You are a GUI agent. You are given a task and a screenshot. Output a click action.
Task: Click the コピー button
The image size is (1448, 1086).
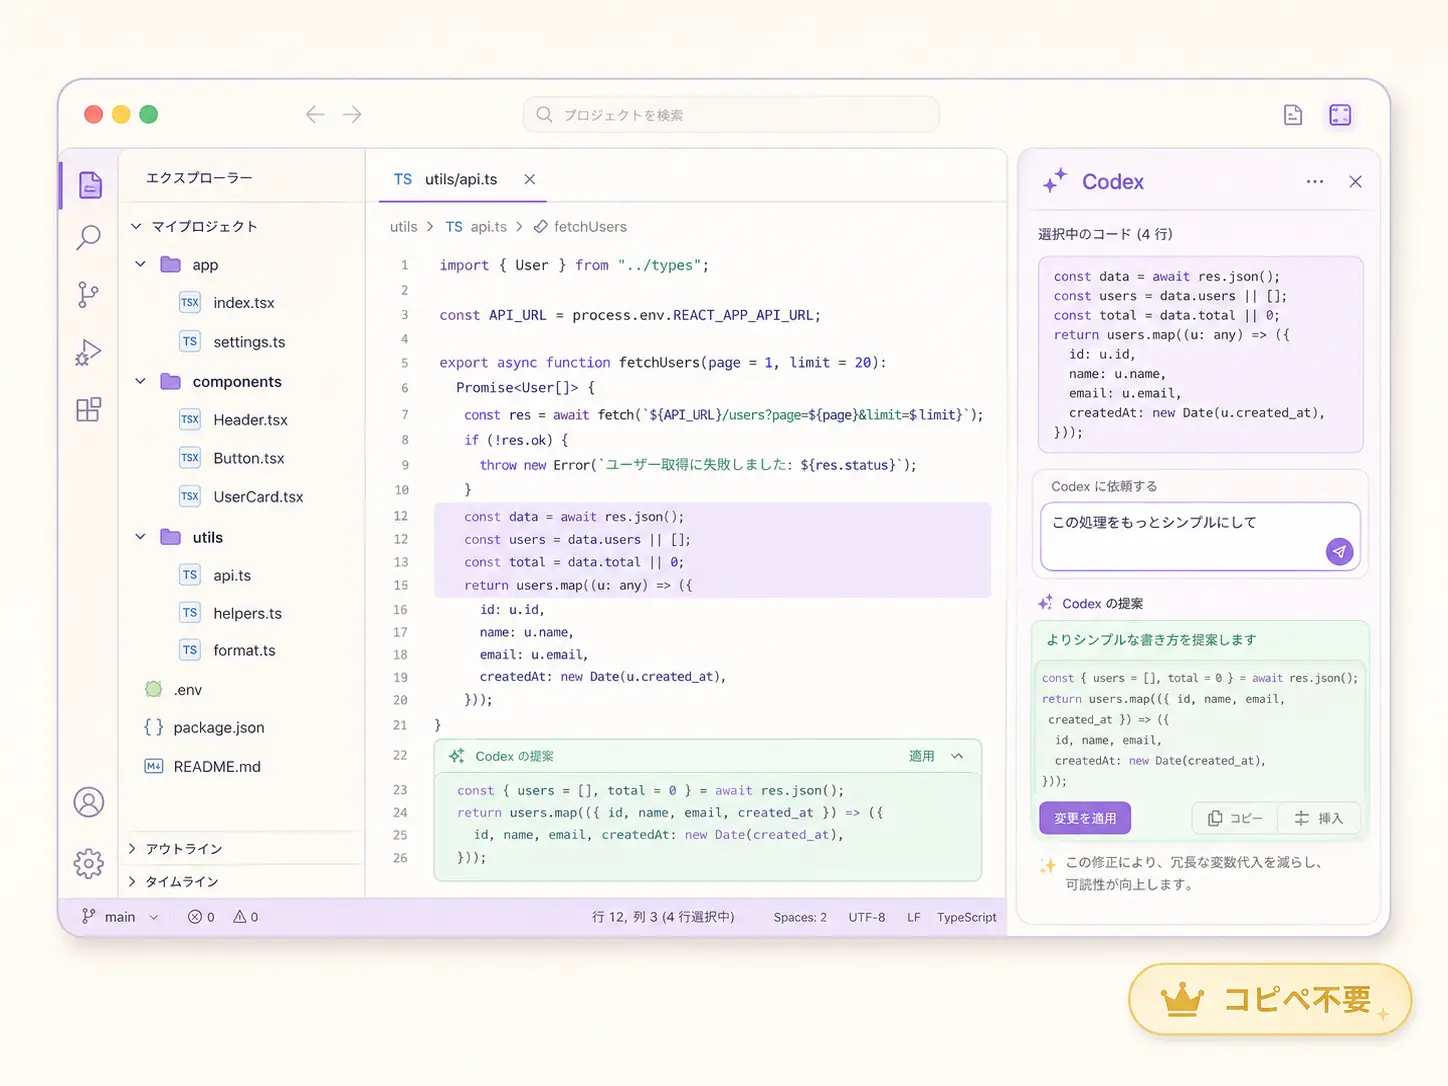pos(1235,818)
